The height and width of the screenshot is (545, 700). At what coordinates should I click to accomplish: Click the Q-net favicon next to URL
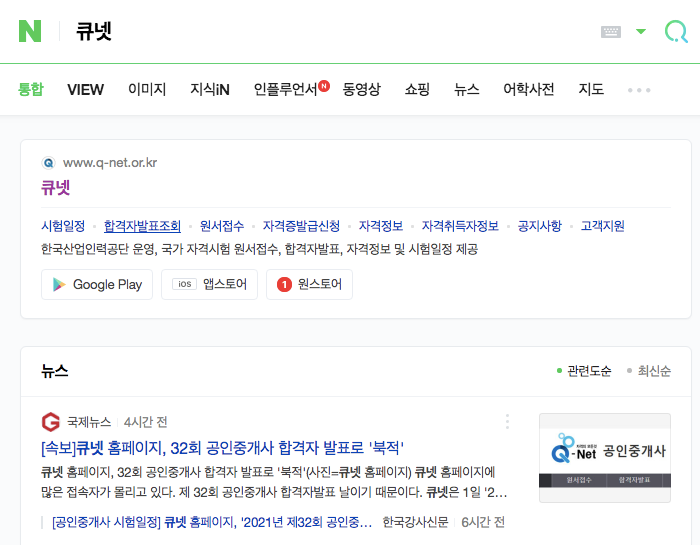(x=48, y=163)
